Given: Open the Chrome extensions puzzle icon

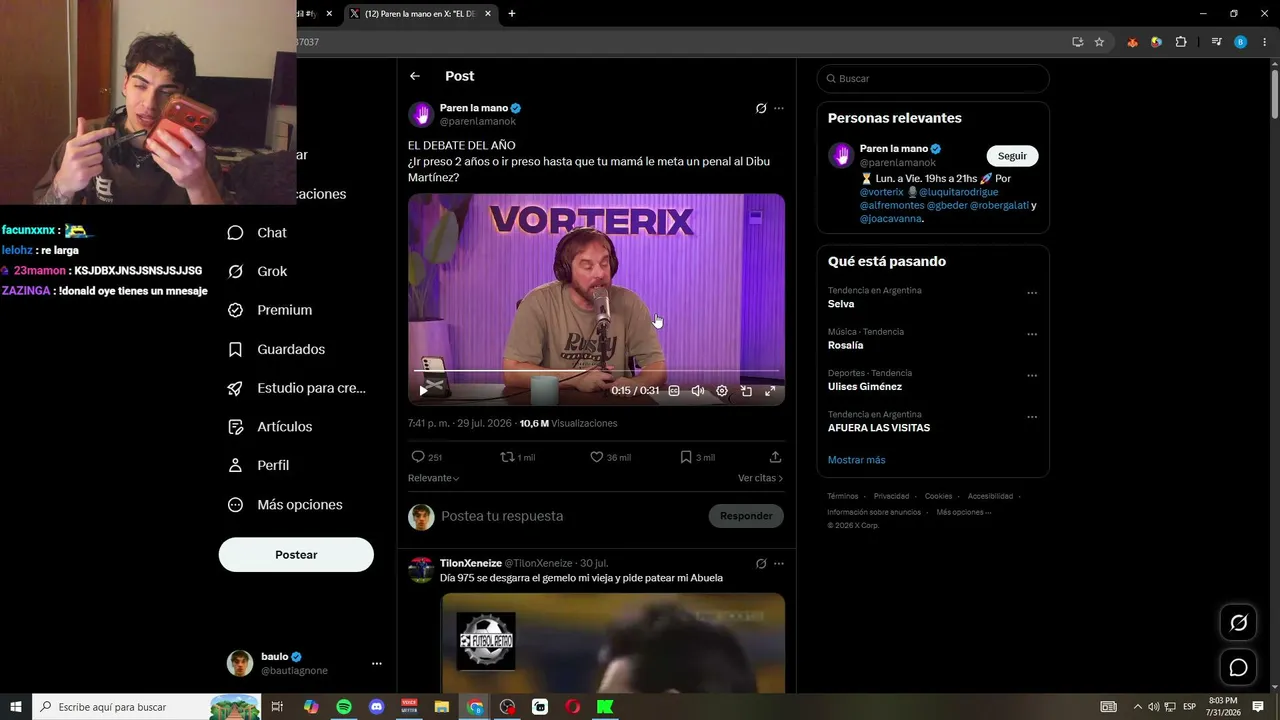Looking at the screenshot, I should point(1181,42).
